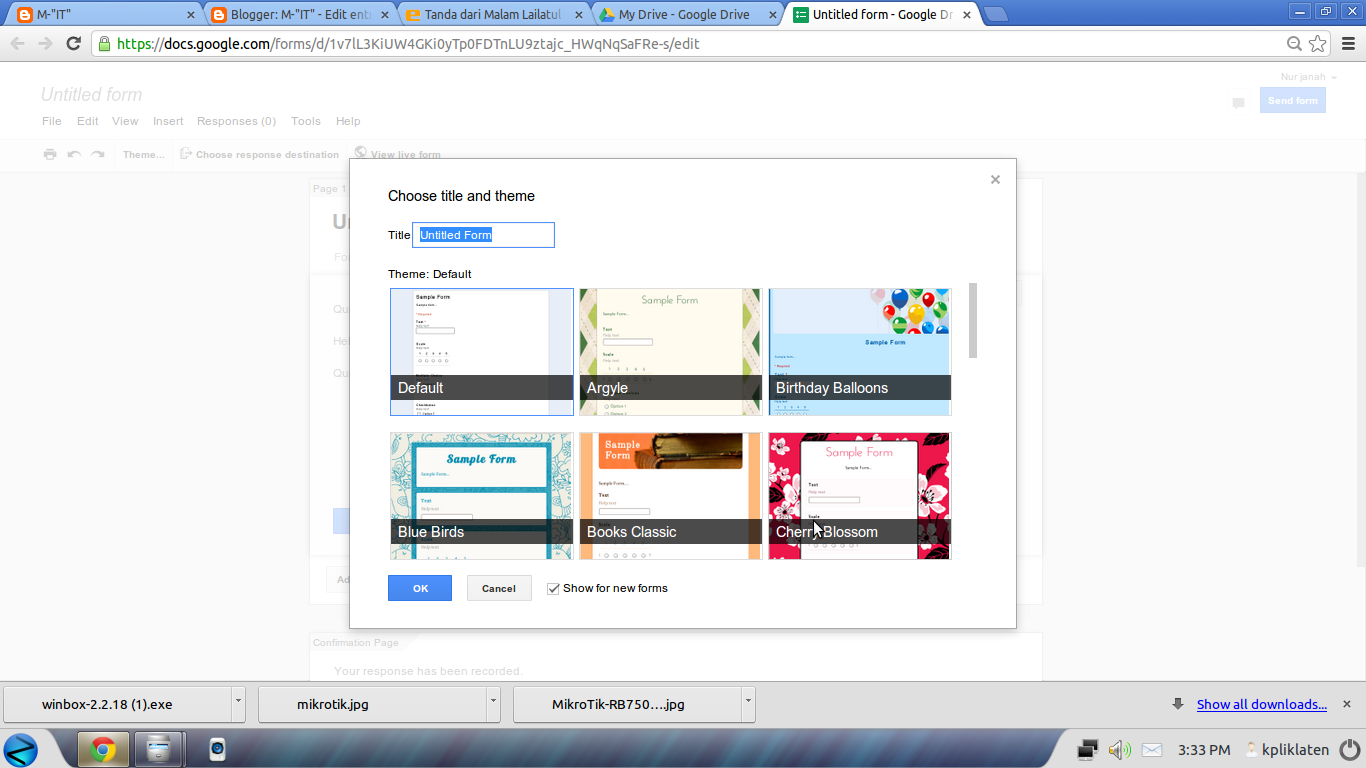Bookmark this page with star icon
The image size is (1366, 768).
(1318, 43)
